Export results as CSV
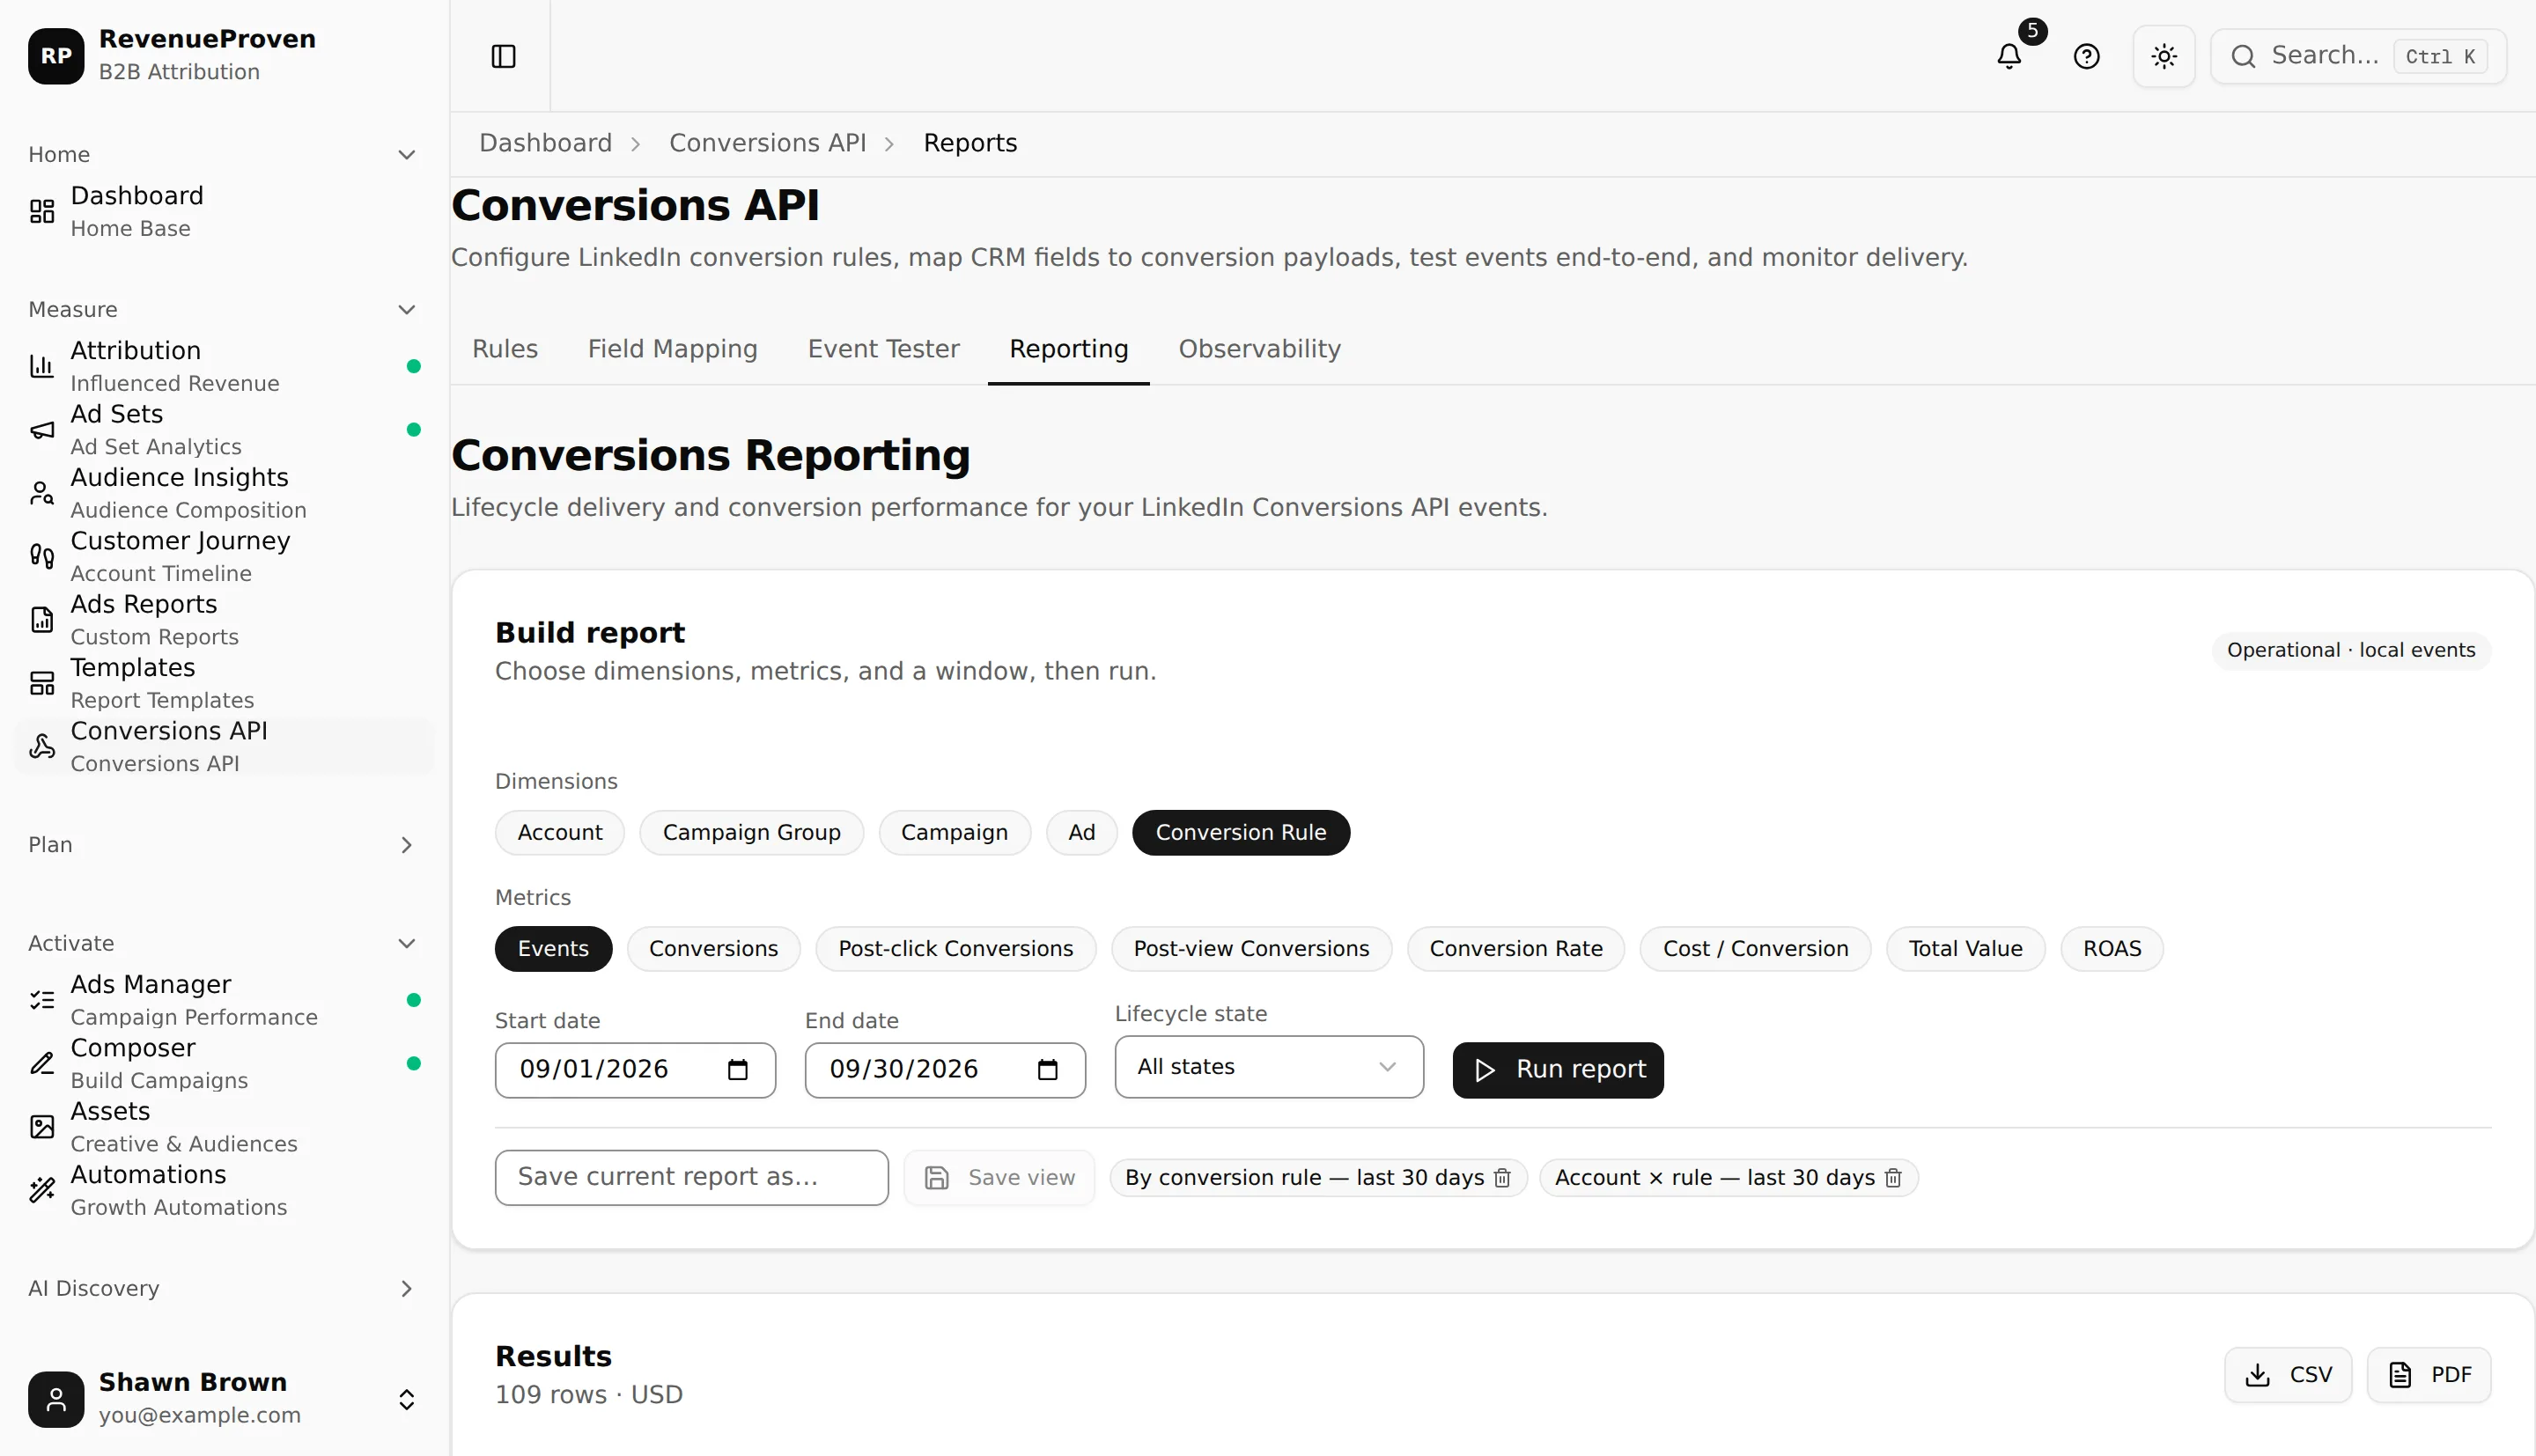The height and width of the screenshot is (1456, 2536). tap(2288, 1375)
